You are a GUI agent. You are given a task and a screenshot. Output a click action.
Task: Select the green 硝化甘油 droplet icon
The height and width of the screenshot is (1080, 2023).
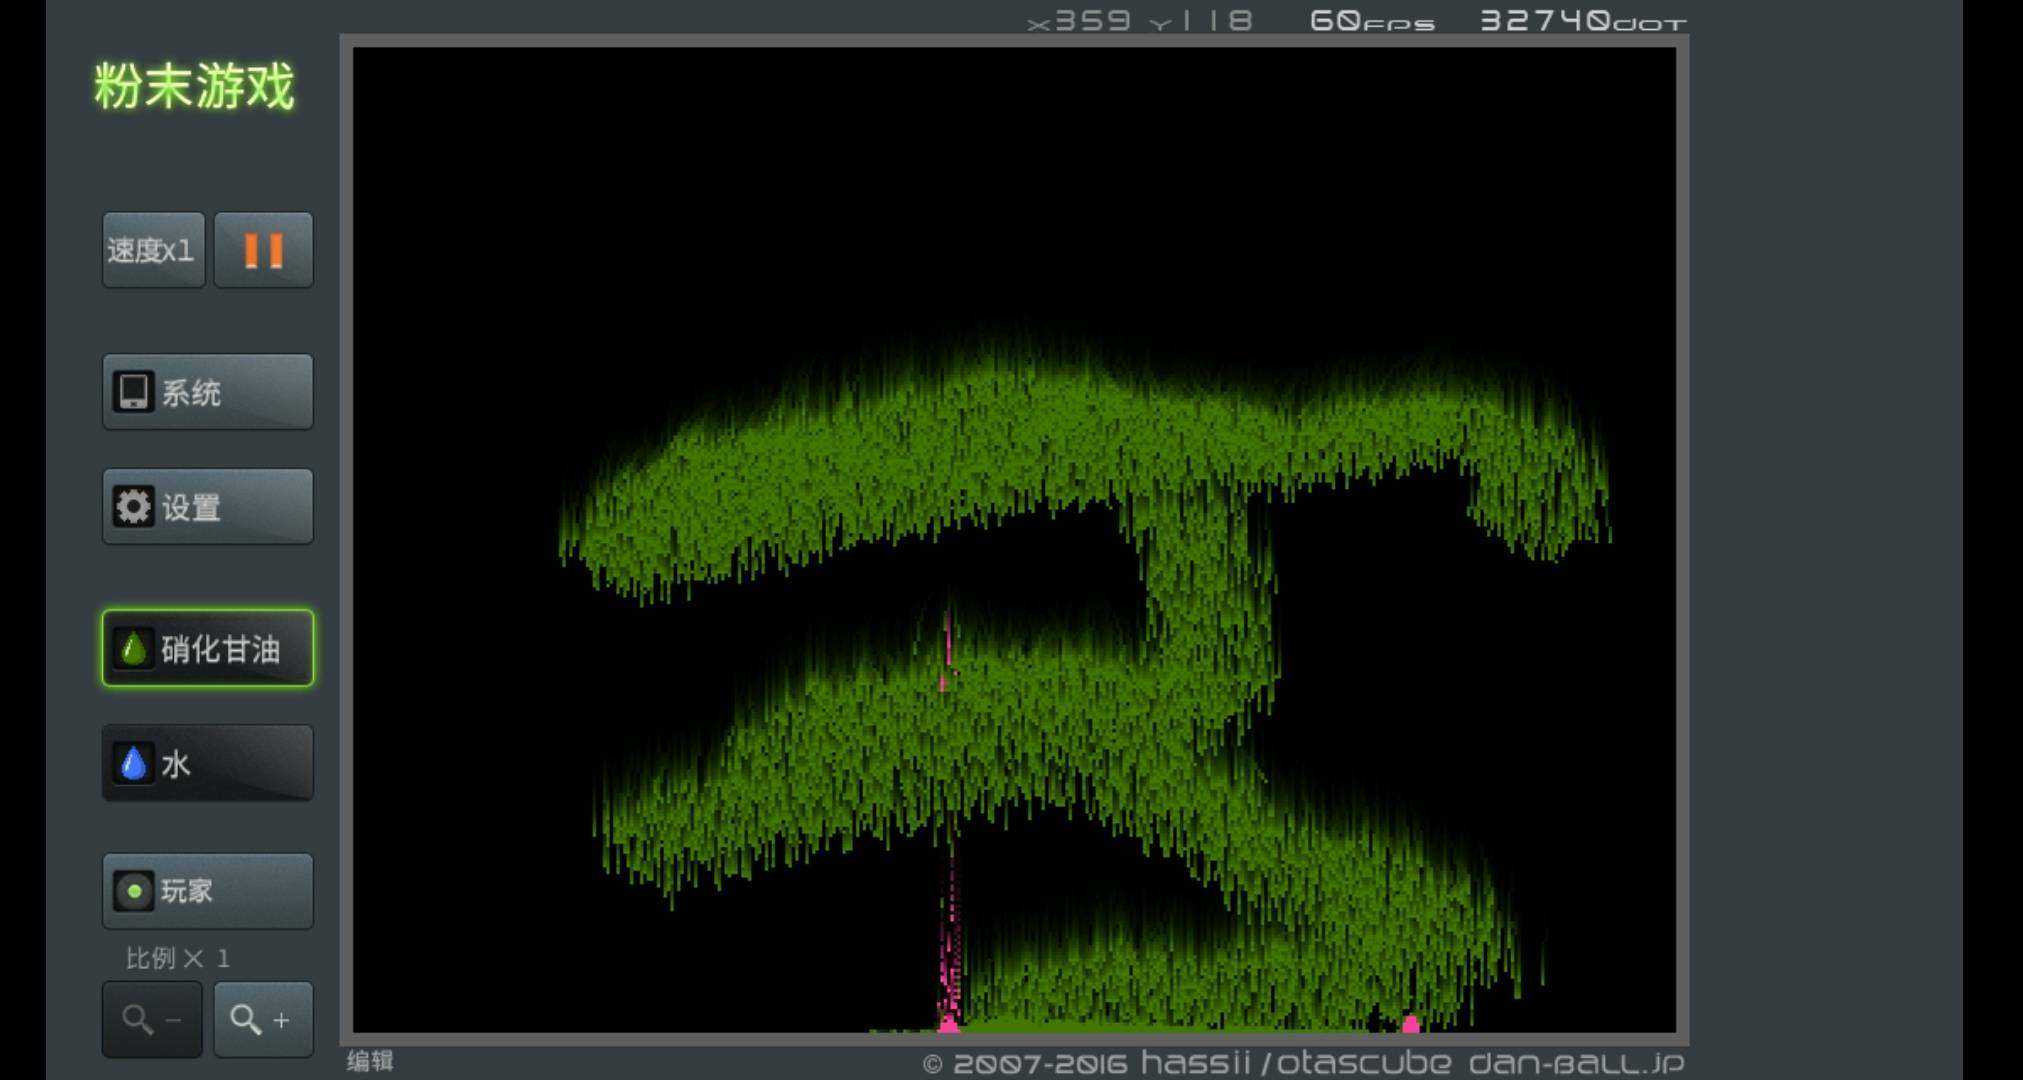(133, 649)
